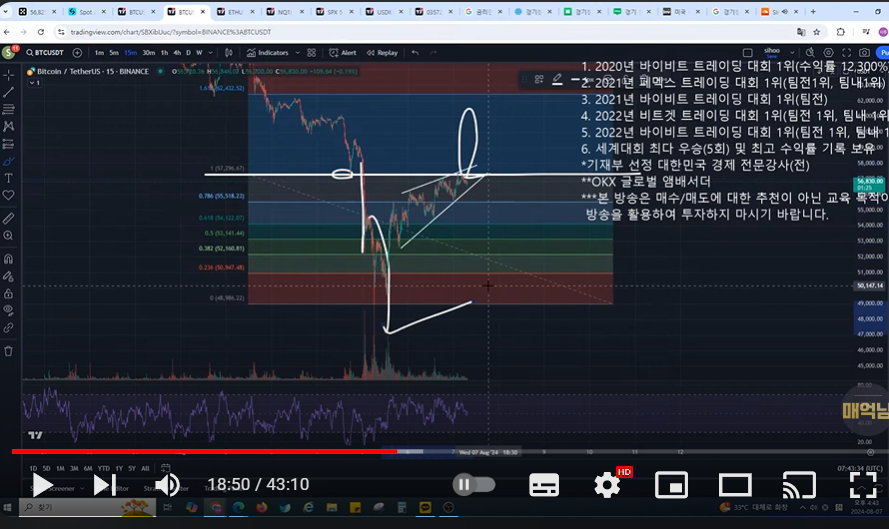
Task: Switch to miniplayer mode
Action: pyautogui.click(x=671, y=485)
